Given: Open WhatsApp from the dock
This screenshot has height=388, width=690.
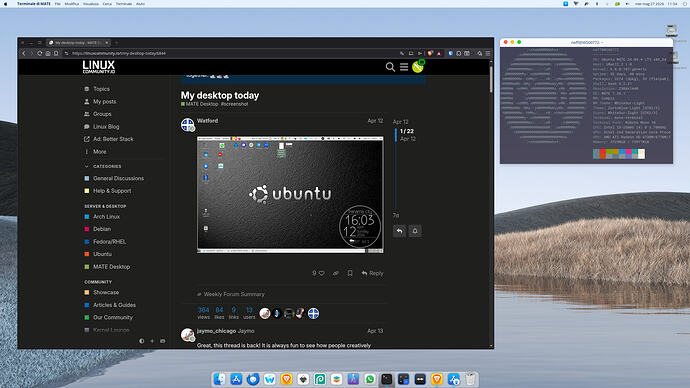Looking at the screenshot, I should pyautogui.click(x=370, y=379).
